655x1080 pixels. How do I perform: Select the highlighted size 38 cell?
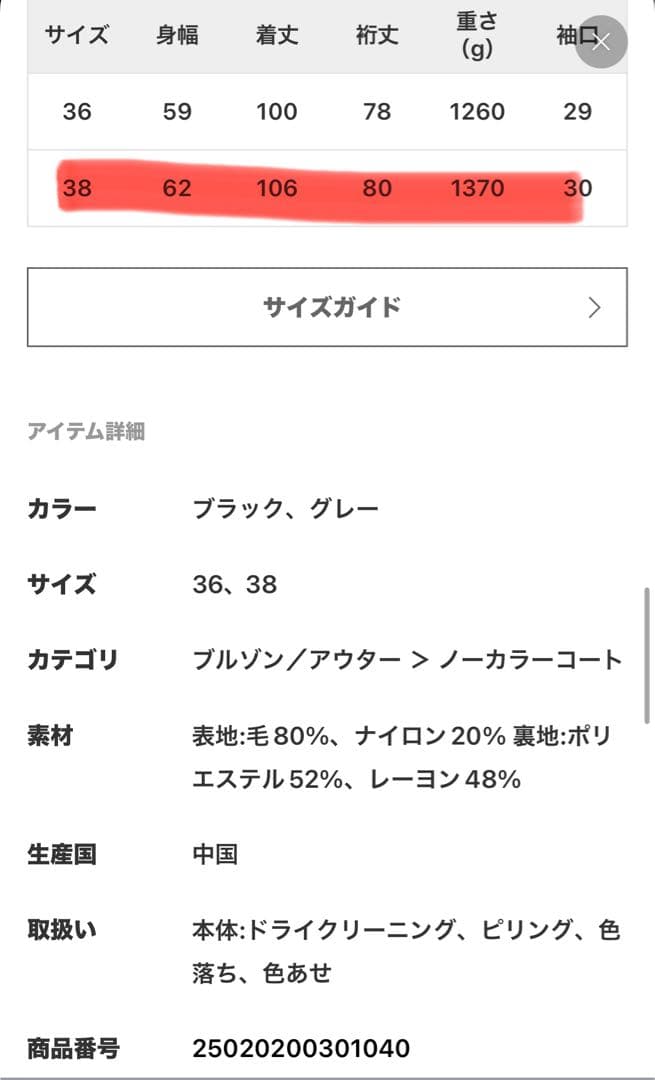click(77, 187)
